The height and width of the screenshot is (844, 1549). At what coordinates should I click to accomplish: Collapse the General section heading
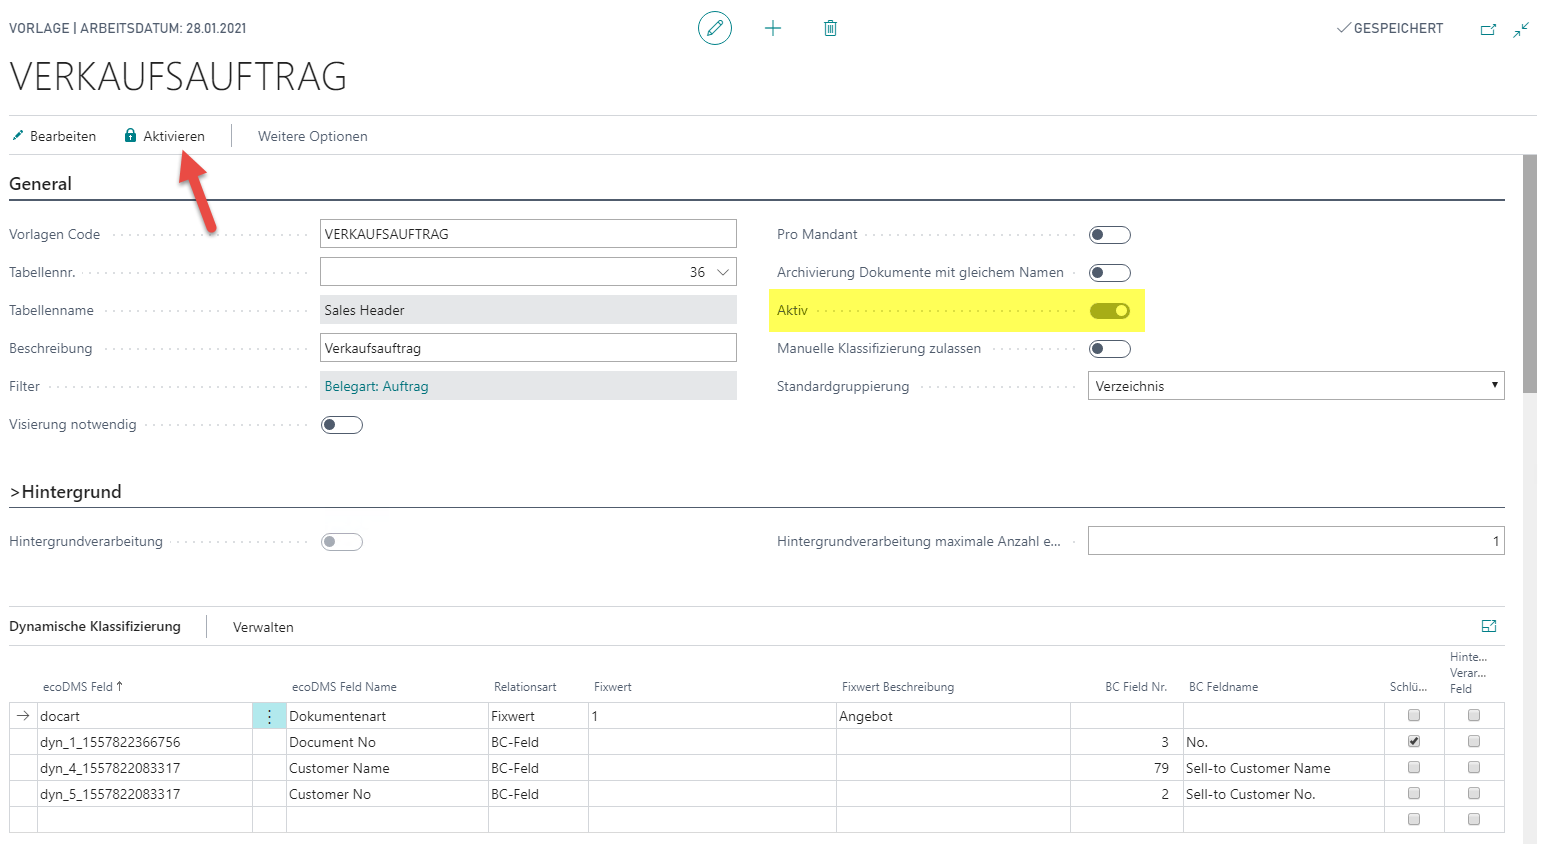(x=40, y=184)
